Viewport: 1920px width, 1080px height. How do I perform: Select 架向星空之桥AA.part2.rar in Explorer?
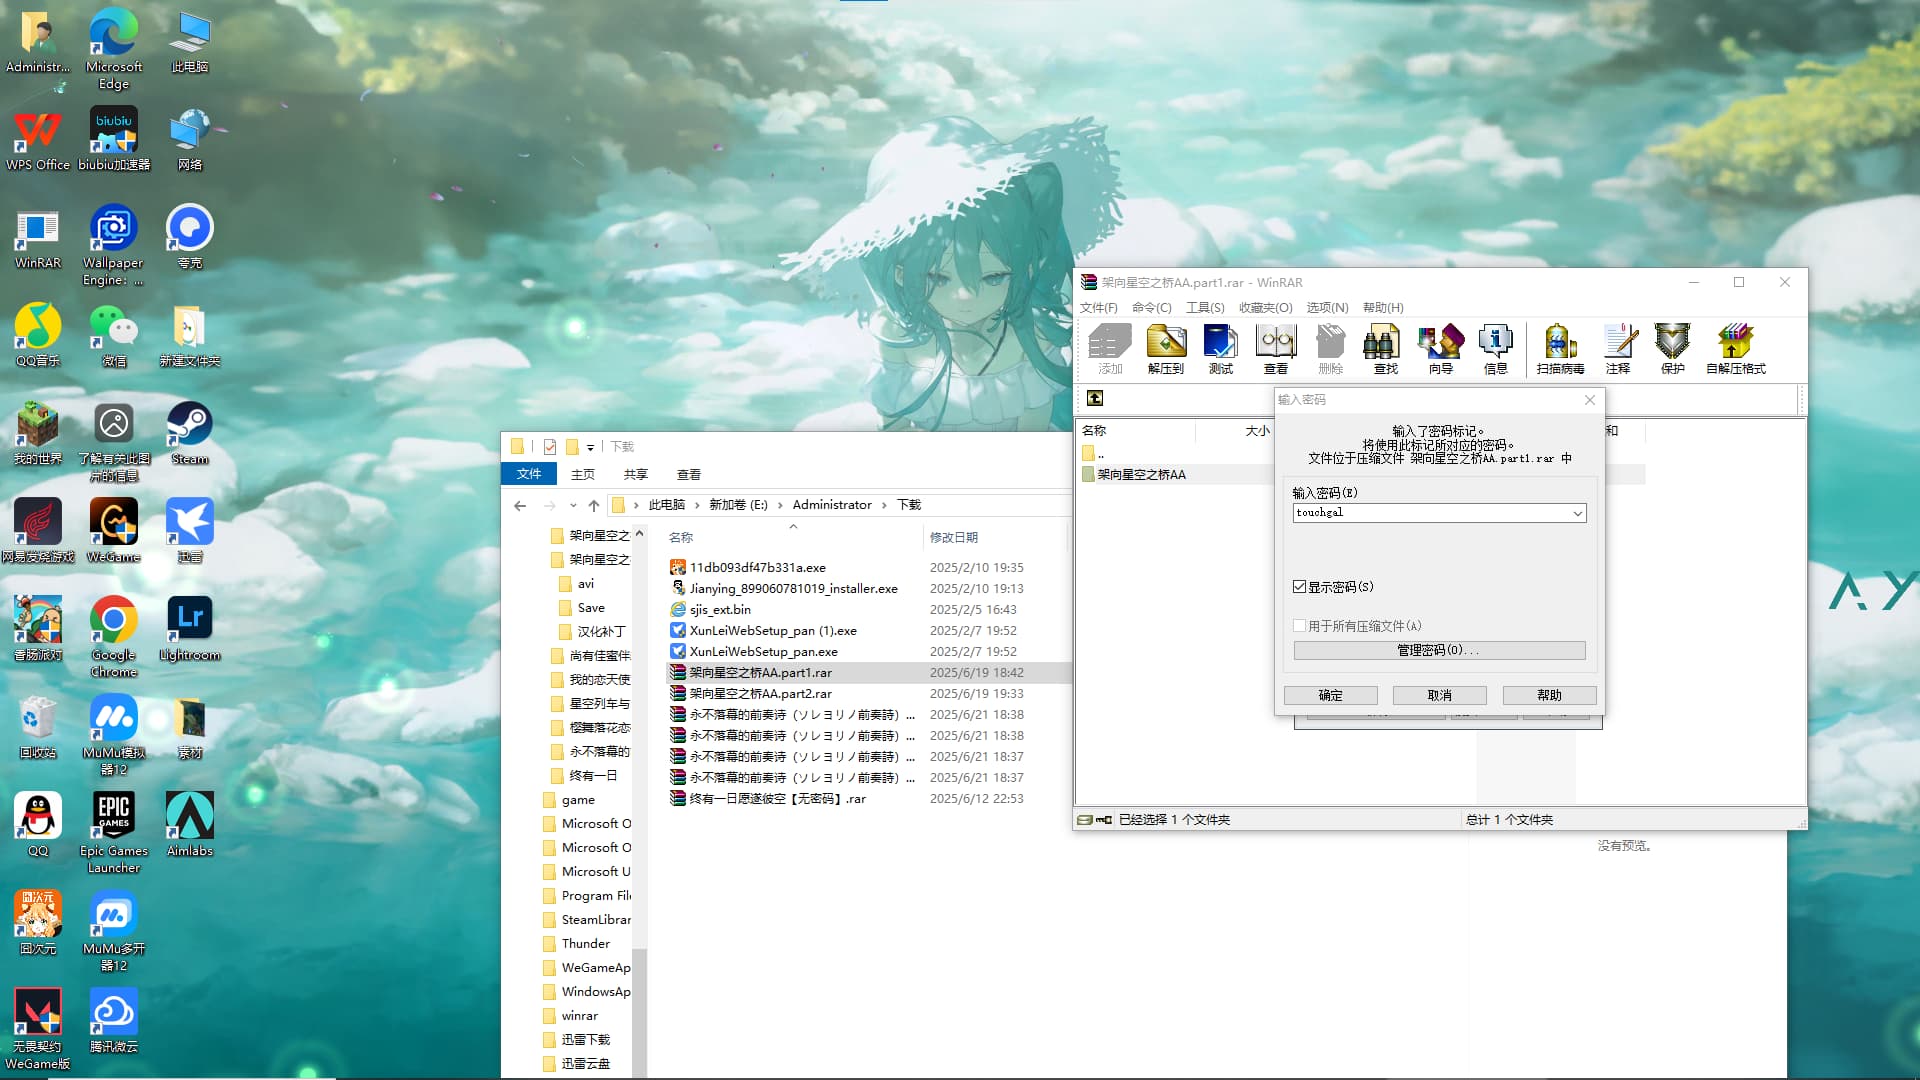point(760,693)
